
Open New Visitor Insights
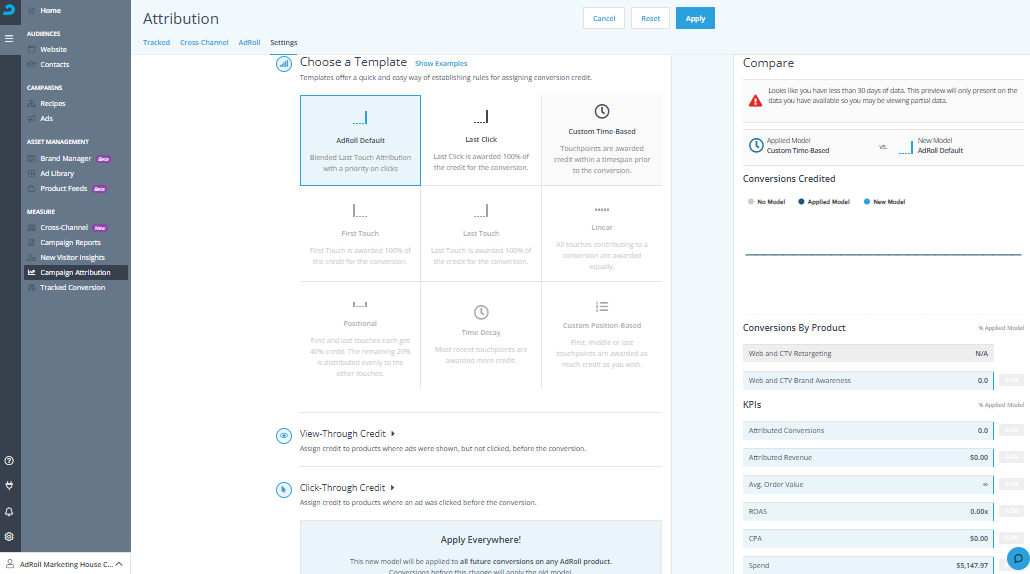point(72,257)
